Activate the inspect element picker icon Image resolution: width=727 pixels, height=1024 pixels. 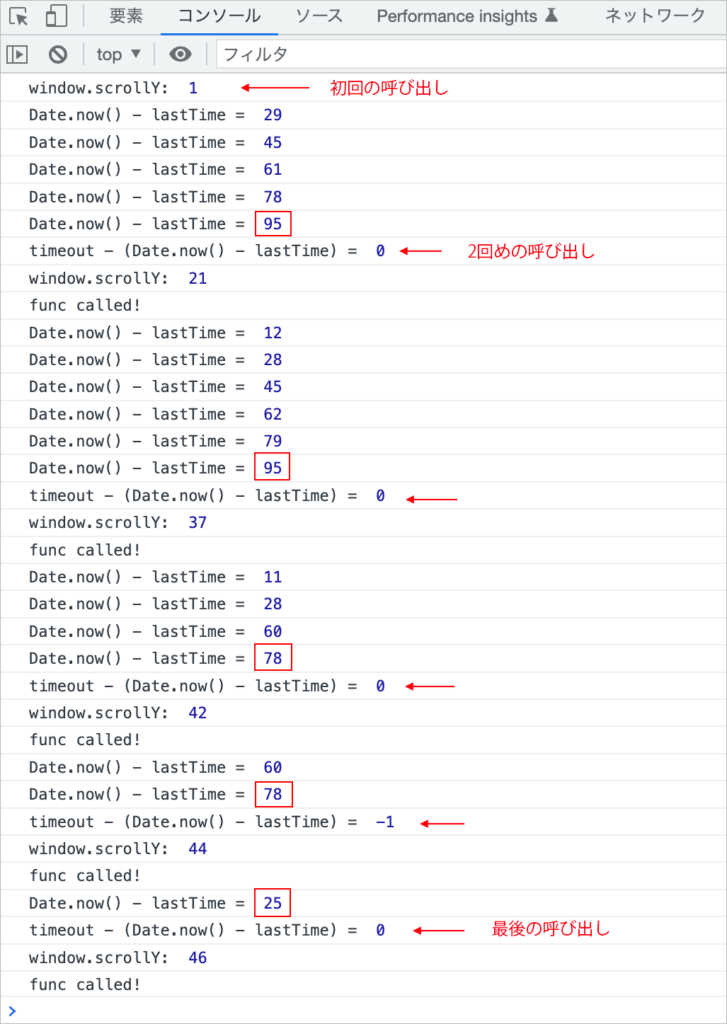(19, 16)
